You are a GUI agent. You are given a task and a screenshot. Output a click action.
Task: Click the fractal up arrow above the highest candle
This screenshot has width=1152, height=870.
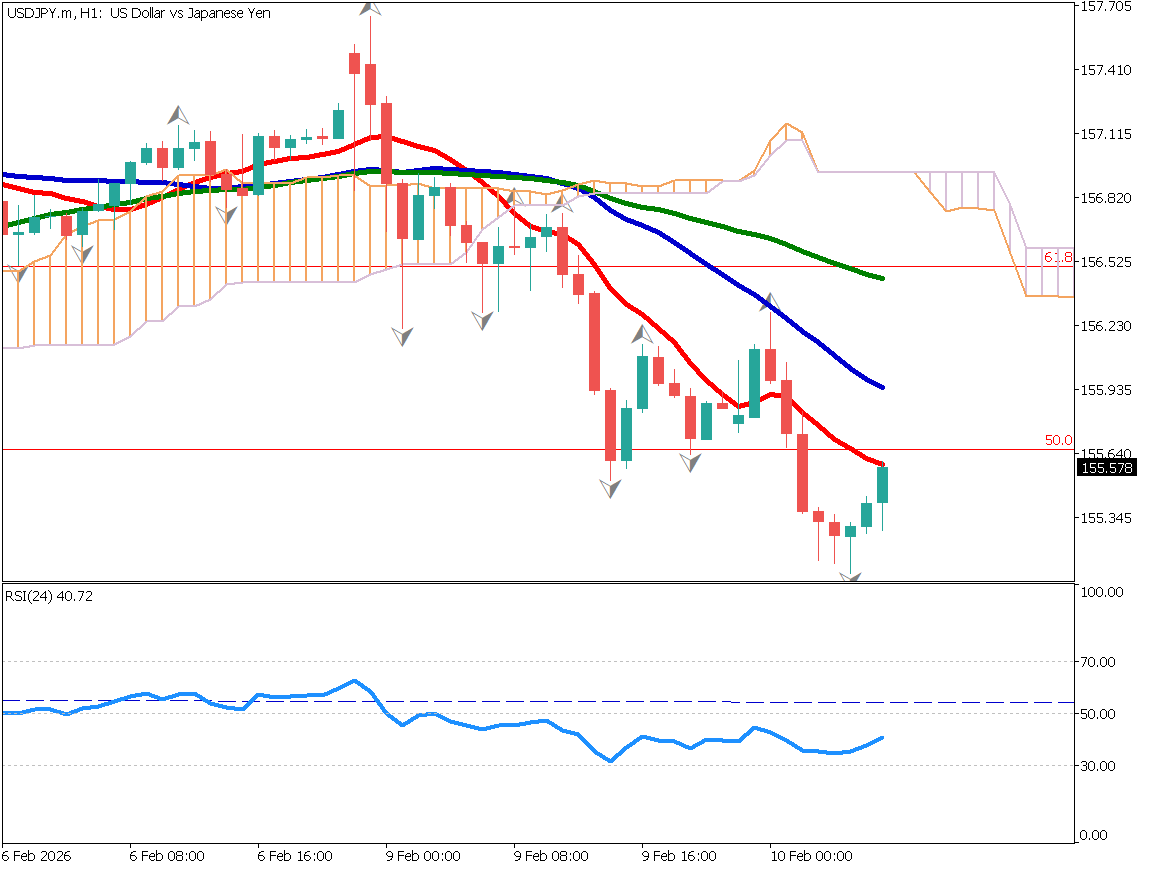(370, 6)
